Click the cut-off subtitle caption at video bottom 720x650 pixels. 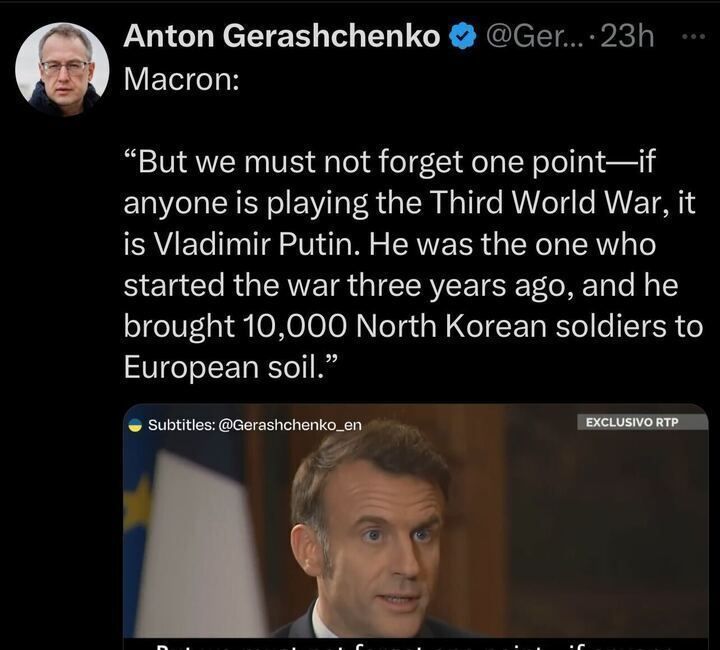(x=416, y=644)
